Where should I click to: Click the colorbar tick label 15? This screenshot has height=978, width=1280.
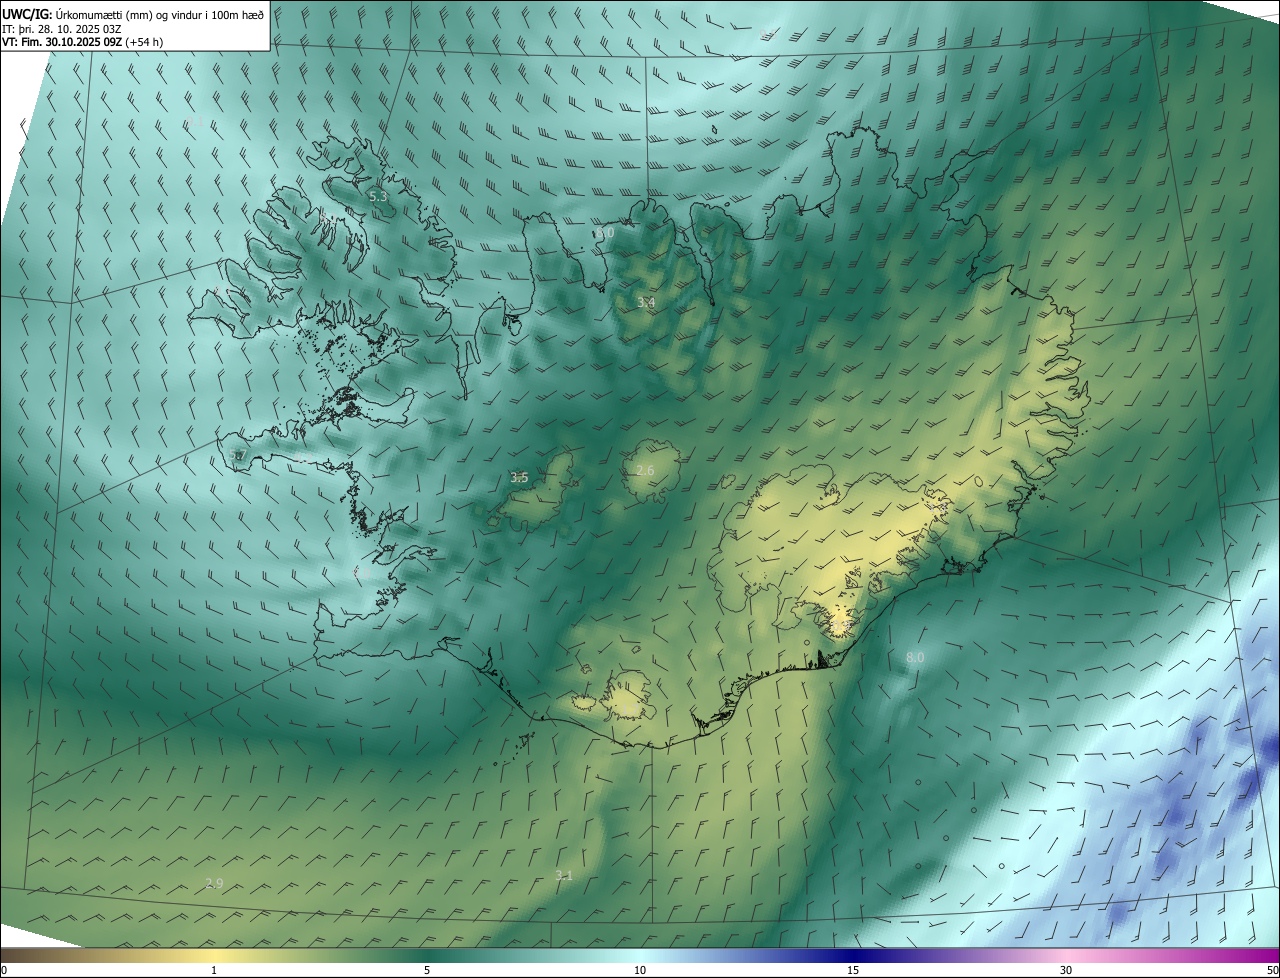853,971
